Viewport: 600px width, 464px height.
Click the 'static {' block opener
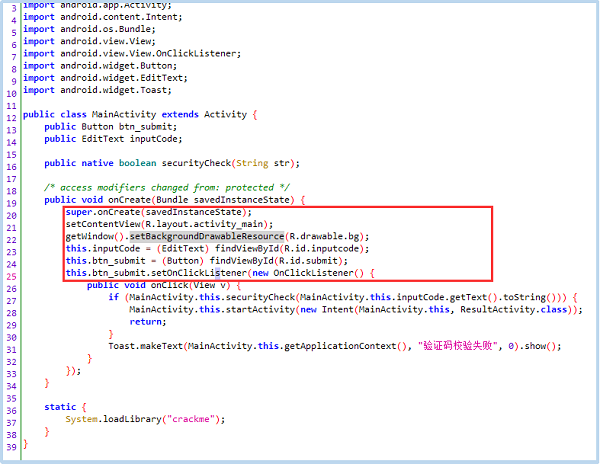tap(65, 407)
